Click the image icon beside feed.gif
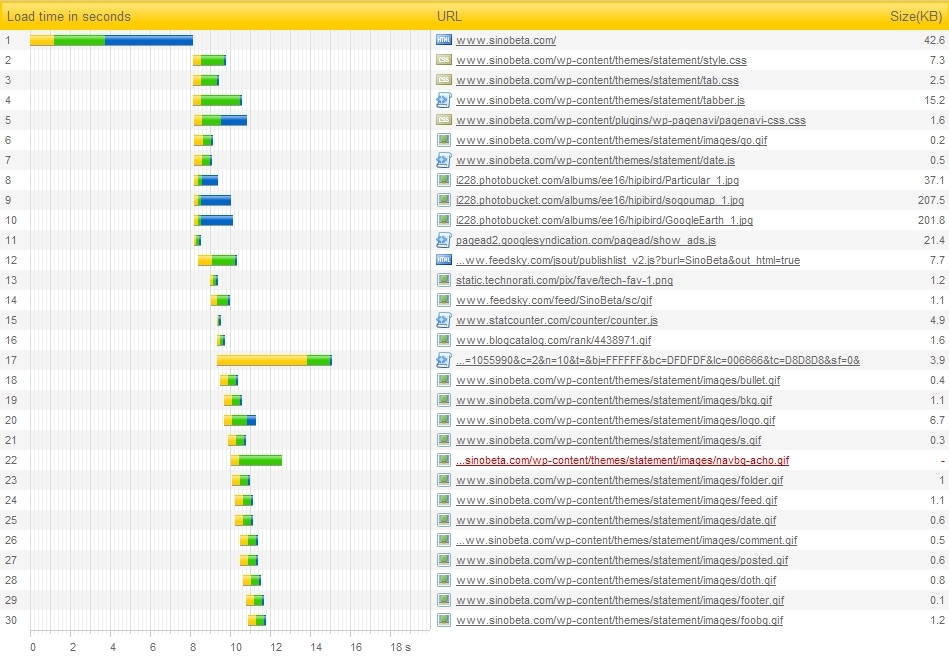 pos(444,499)
